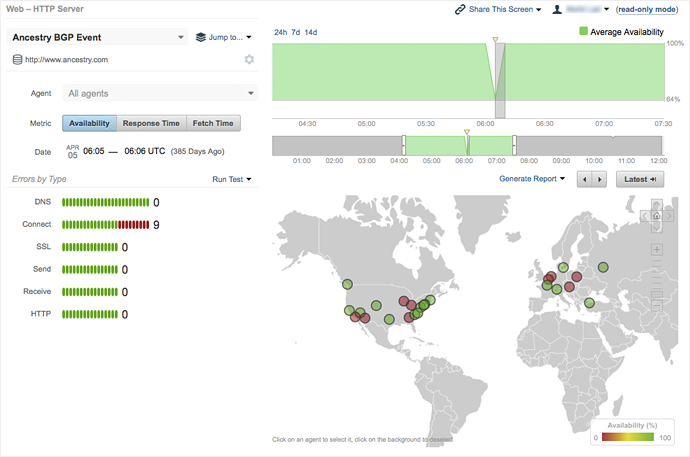This screenshot has height=457, width=690.
Task: Switch metric to Response Time
Action: pyautogui.click(x=152, y=123)
